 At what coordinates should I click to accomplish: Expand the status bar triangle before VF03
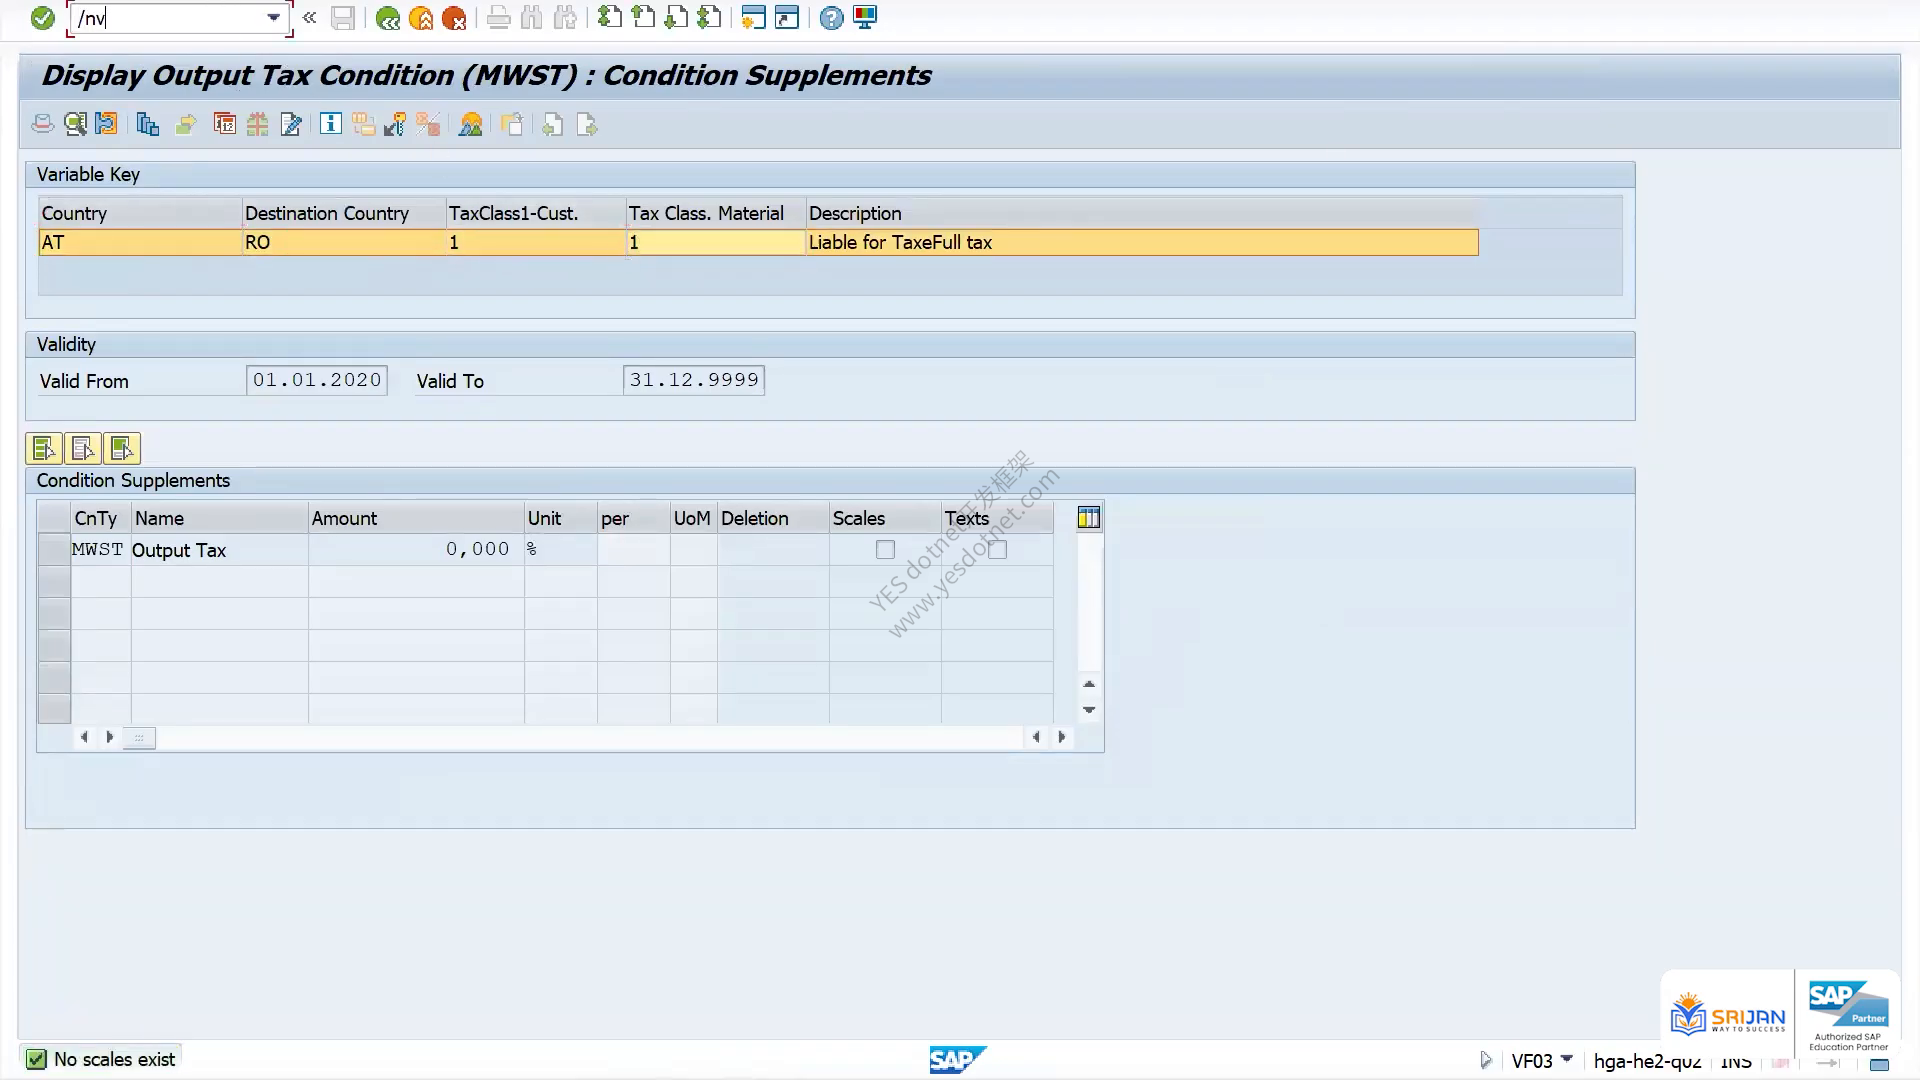click(x=1485, y=1060)
